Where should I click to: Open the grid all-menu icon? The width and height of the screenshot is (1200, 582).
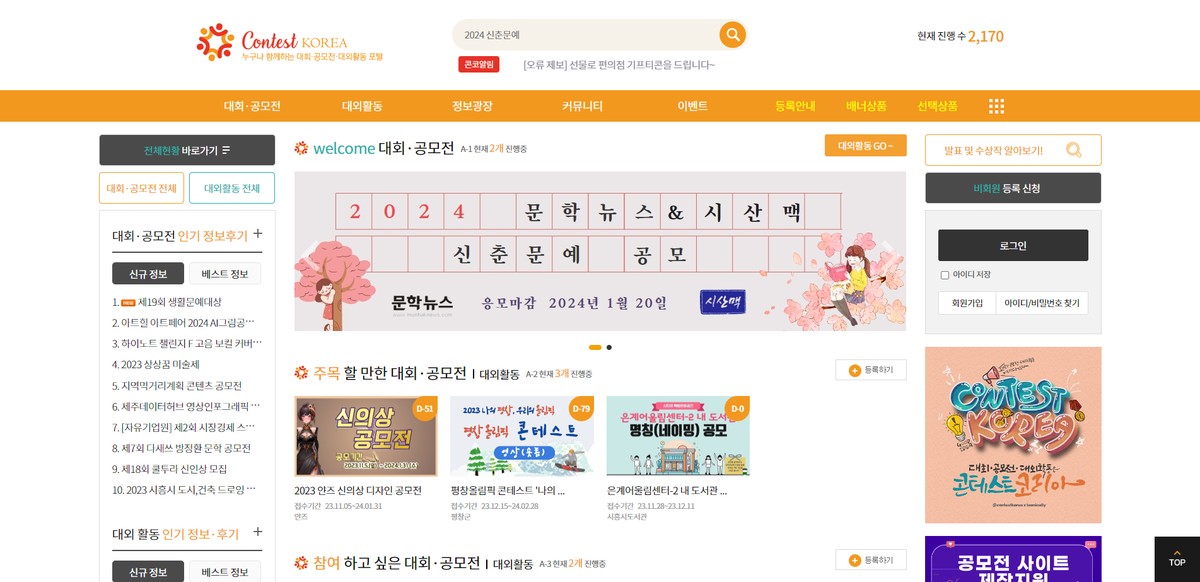(996, 106)
